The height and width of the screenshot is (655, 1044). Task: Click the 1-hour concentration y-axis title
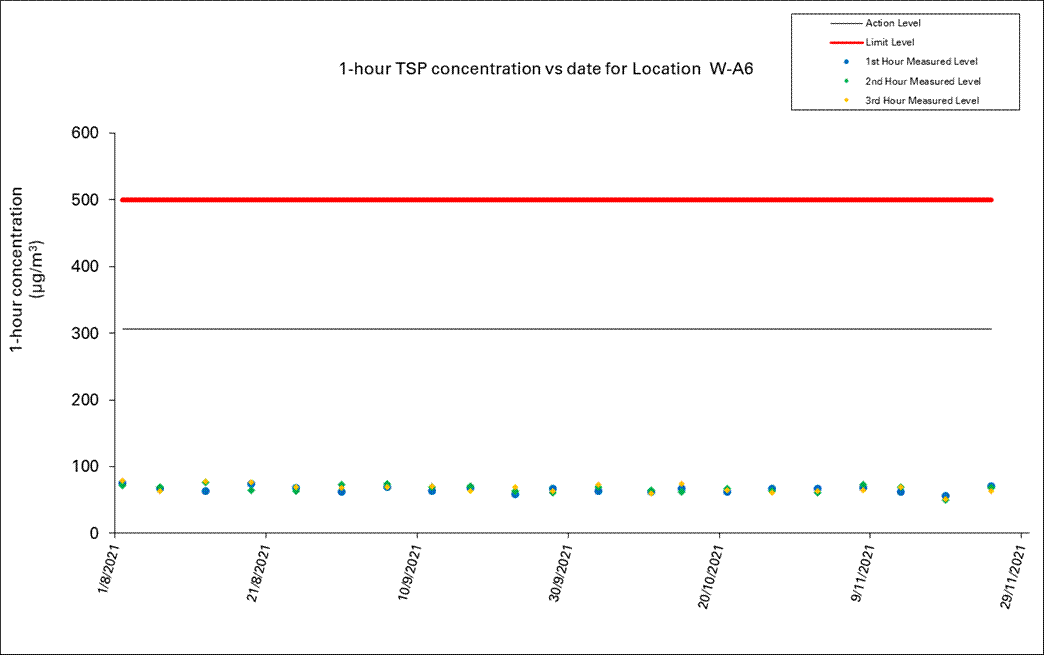point(25,268)
